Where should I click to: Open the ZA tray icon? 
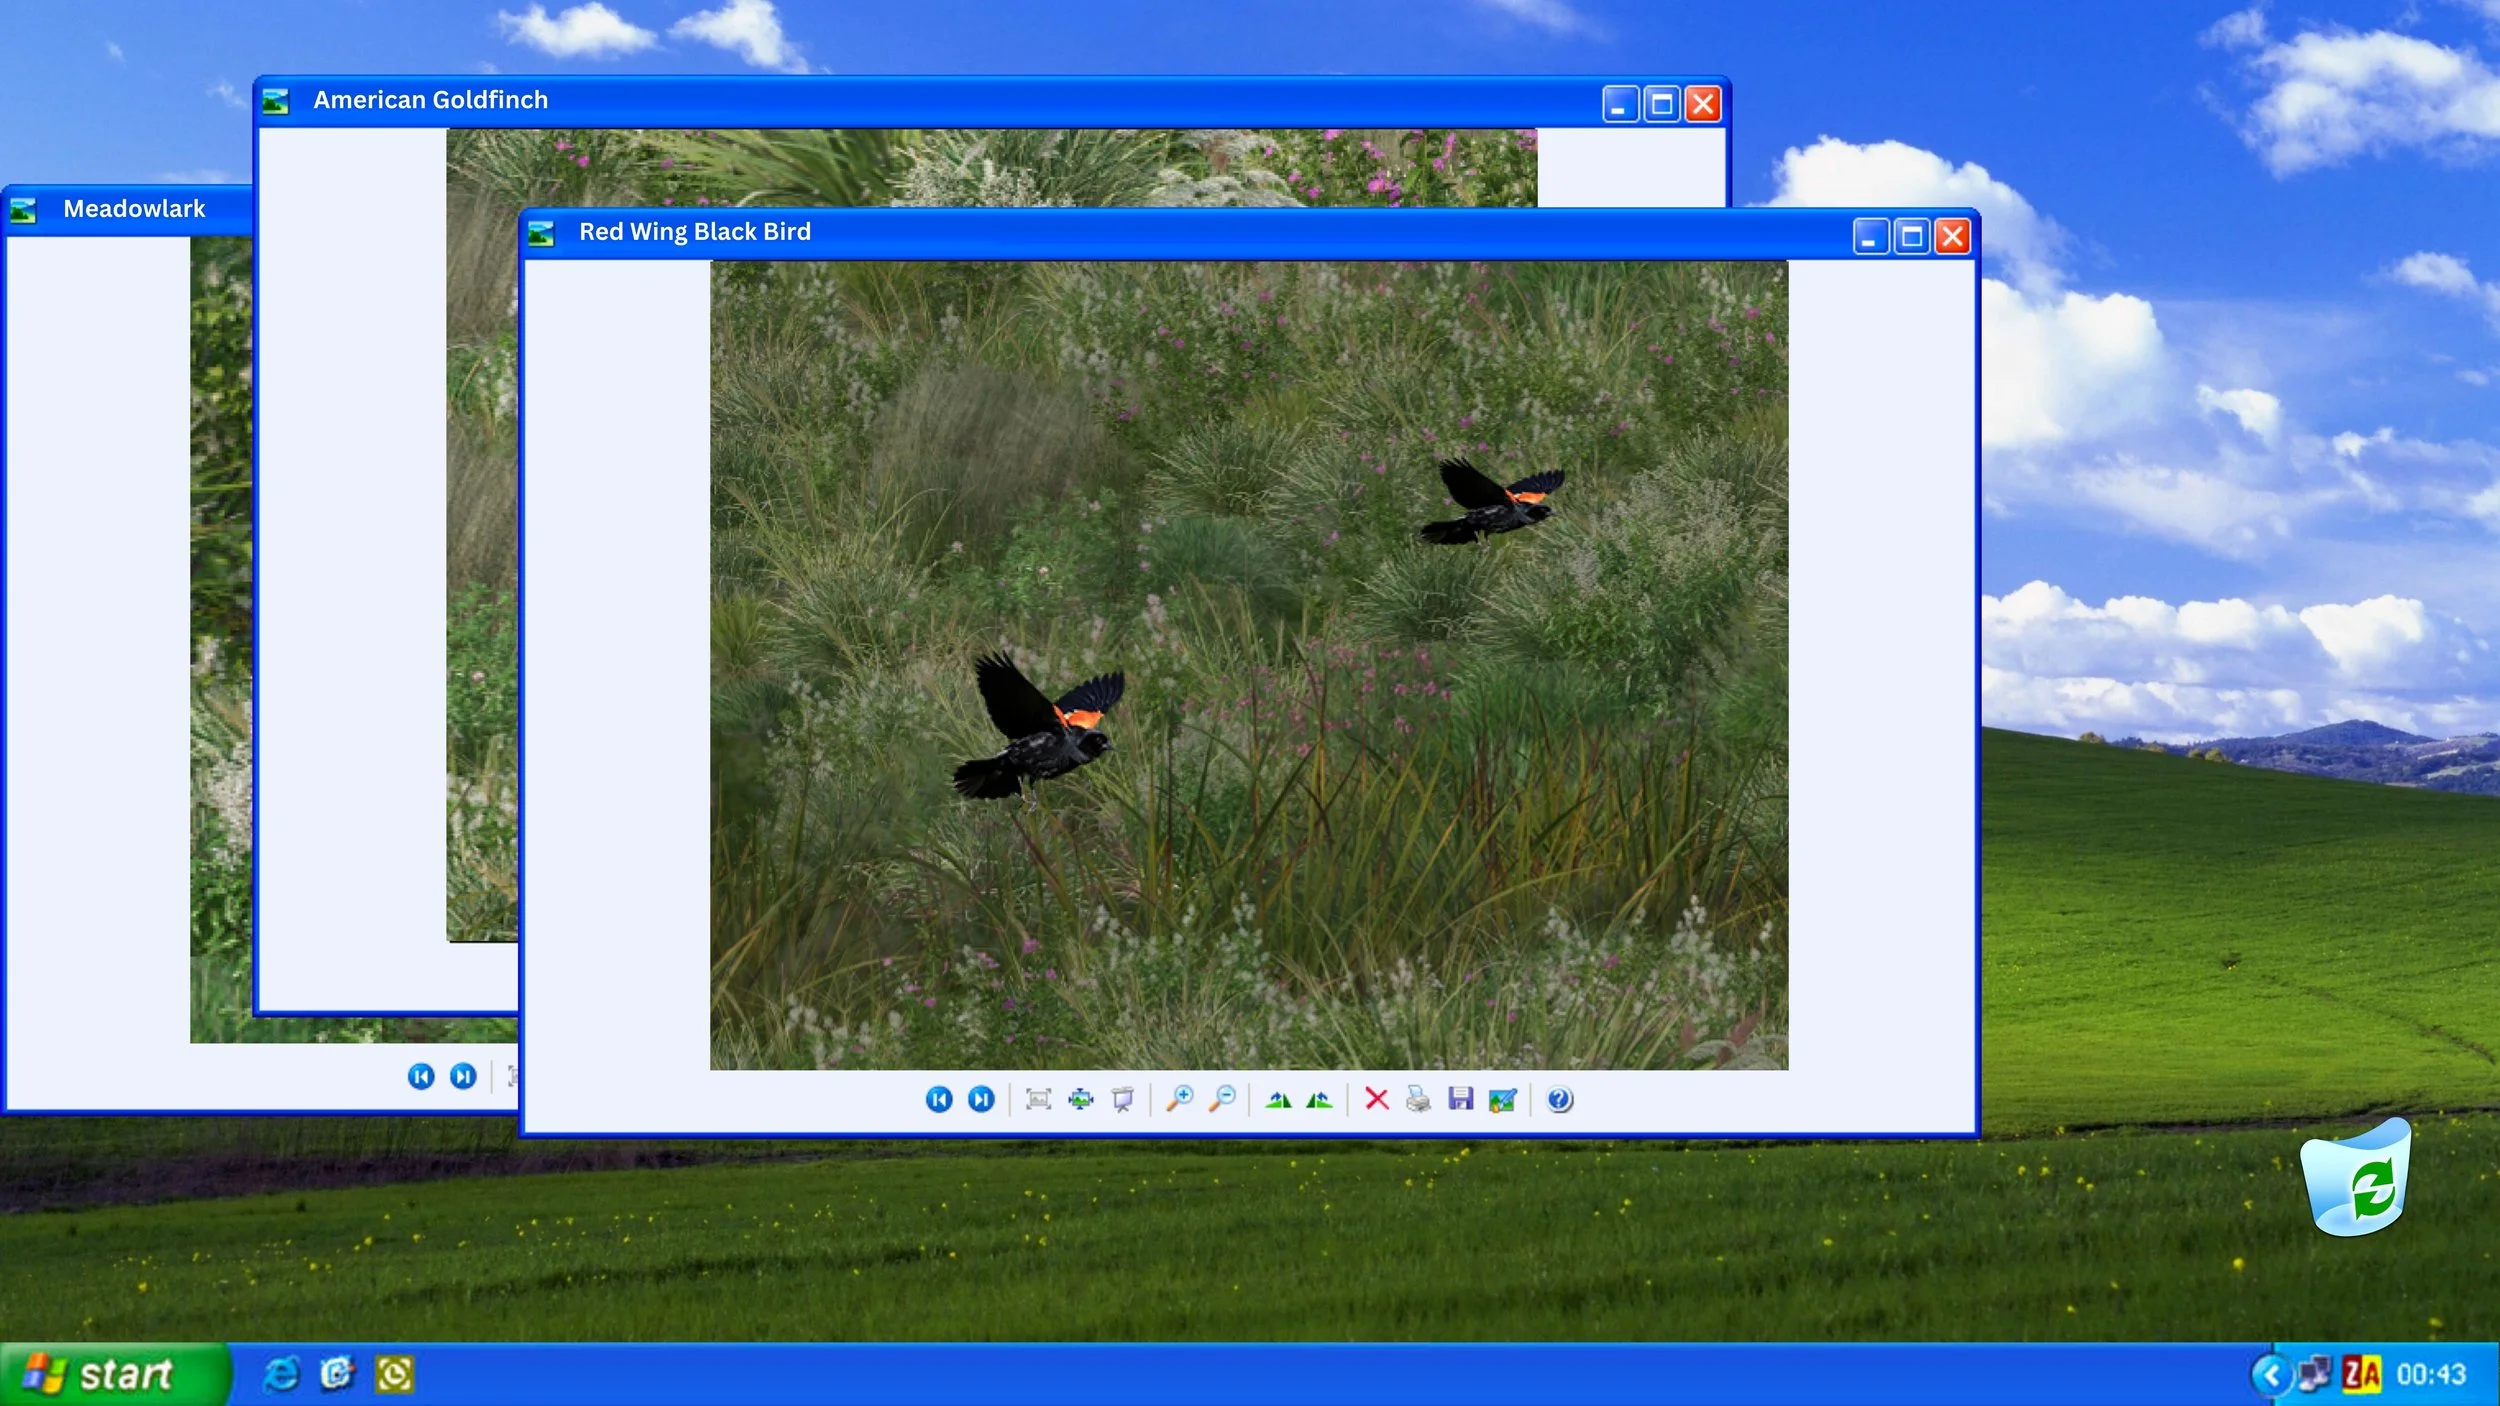[x=2361, y=1374]
